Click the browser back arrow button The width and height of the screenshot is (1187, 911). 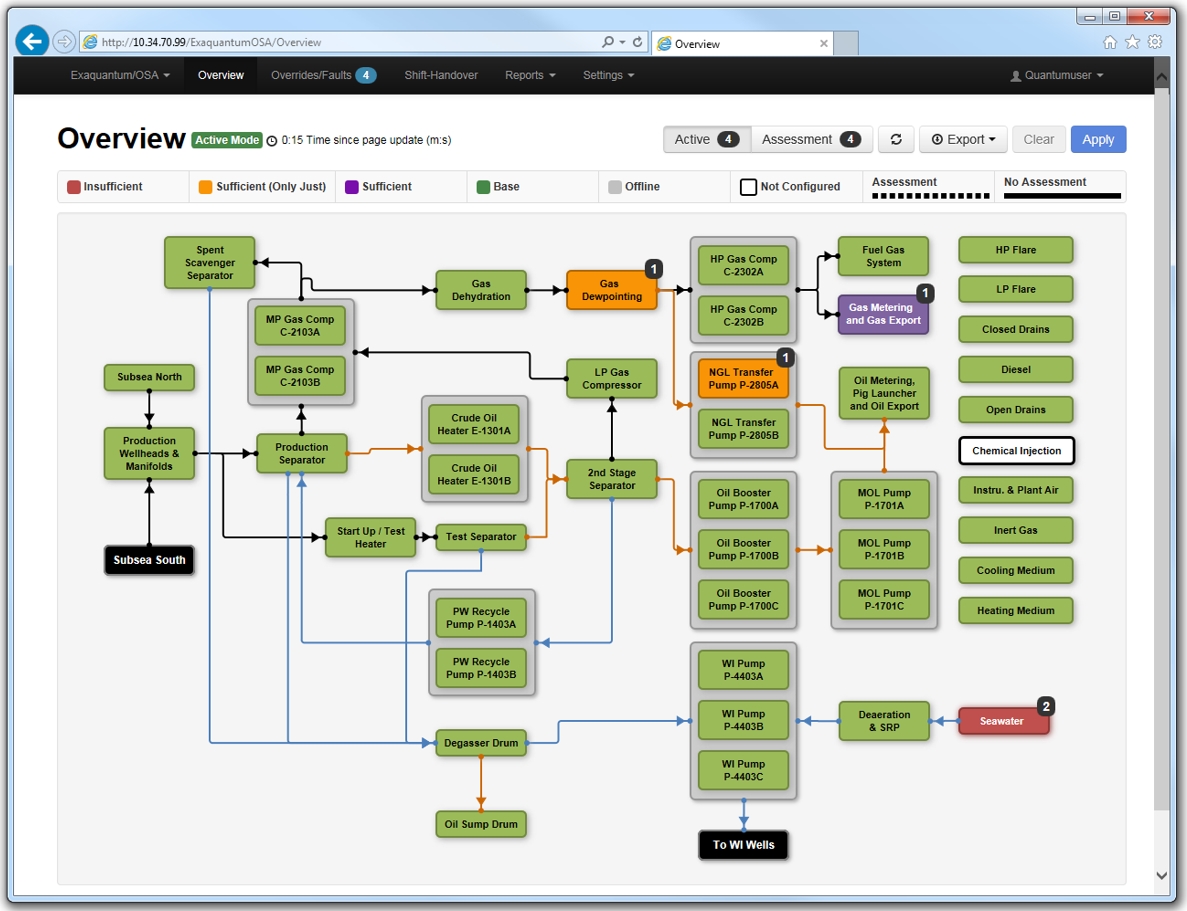pyautogui.click(x=33, y=41)
